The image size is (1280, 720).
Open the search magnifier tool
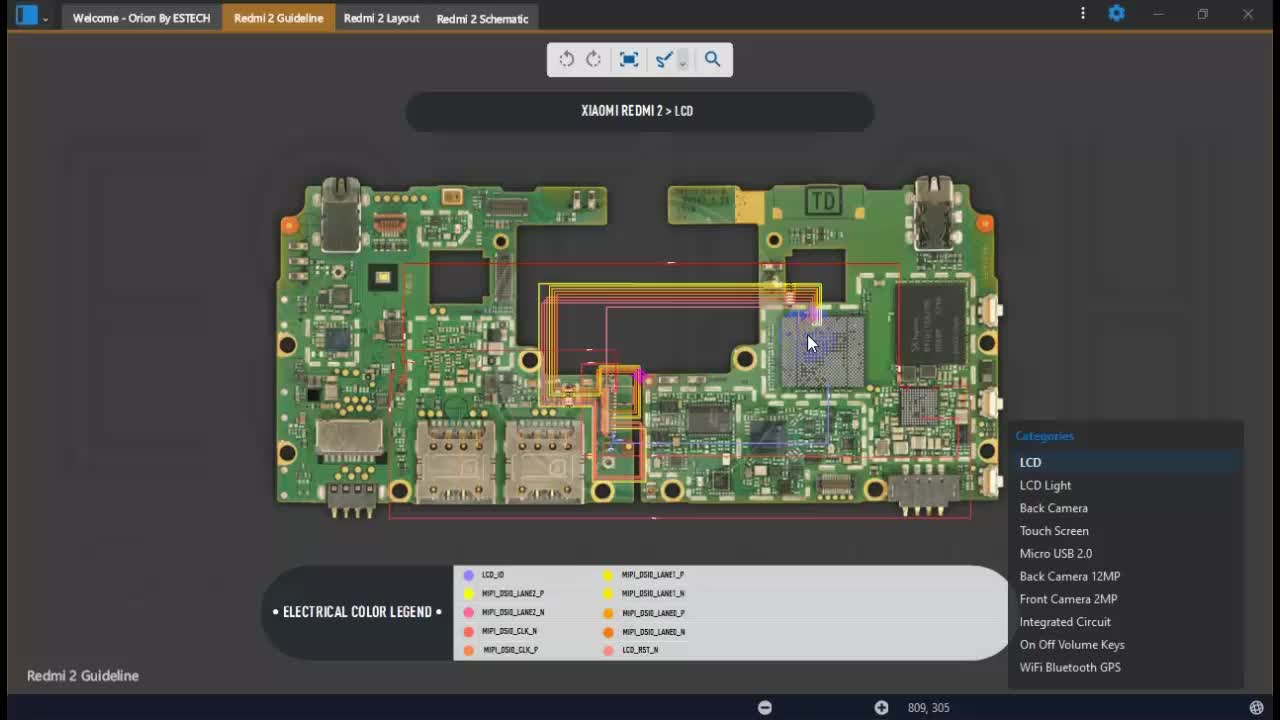(712, 59)
